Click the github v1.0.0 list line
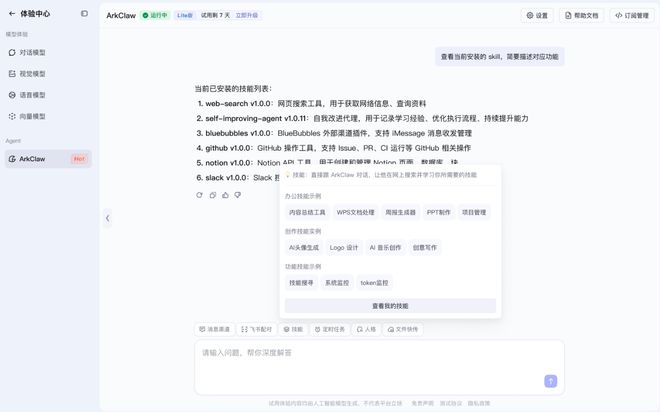Viewport: 660px width, 412px height. point(333,148)
